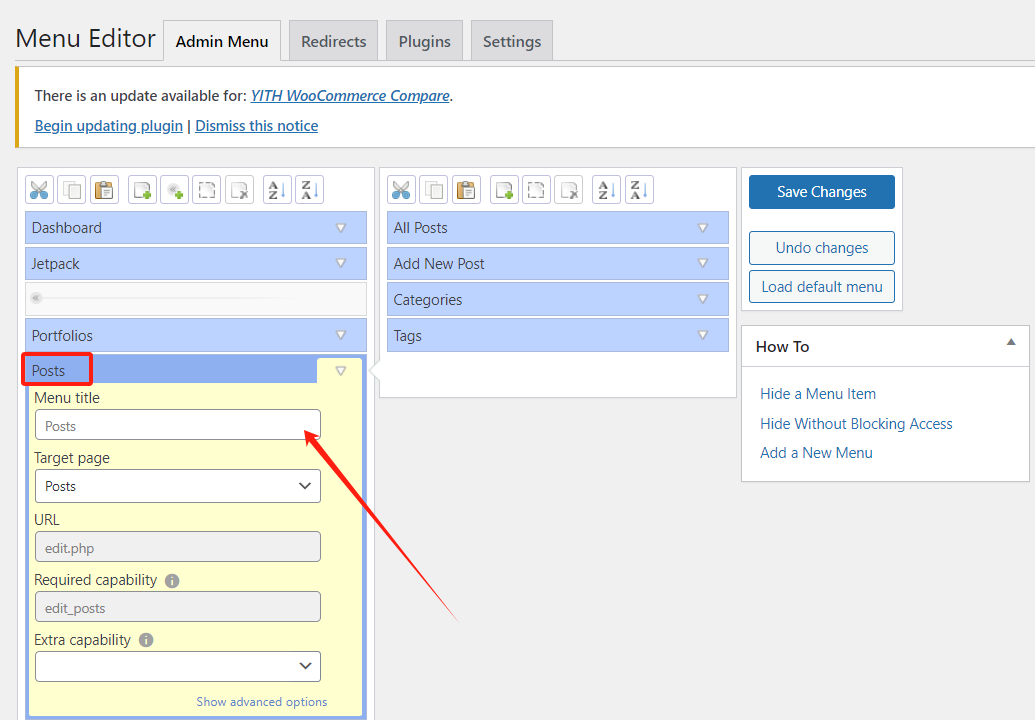This screenshot has height=720, width=1035.
Task: Select the separator item below Jetpack
Action: [x=195, y=298]
